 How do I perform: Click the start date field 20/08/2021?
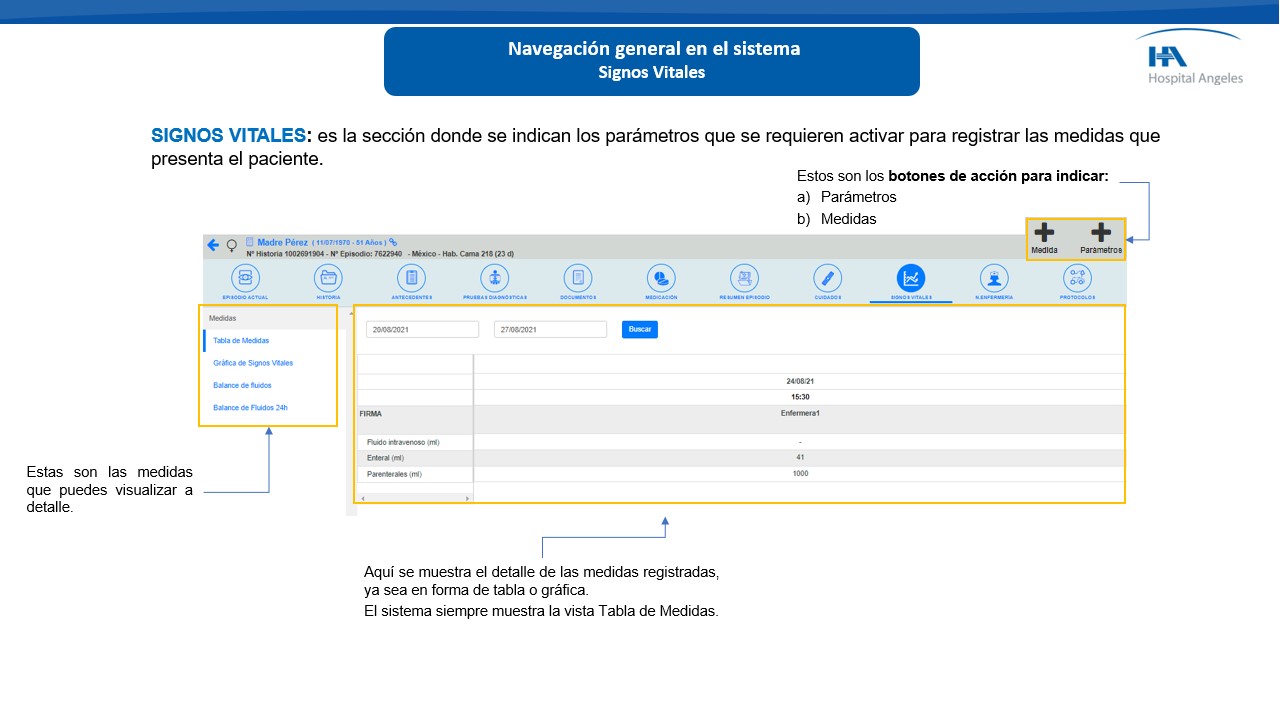[422, 329]
